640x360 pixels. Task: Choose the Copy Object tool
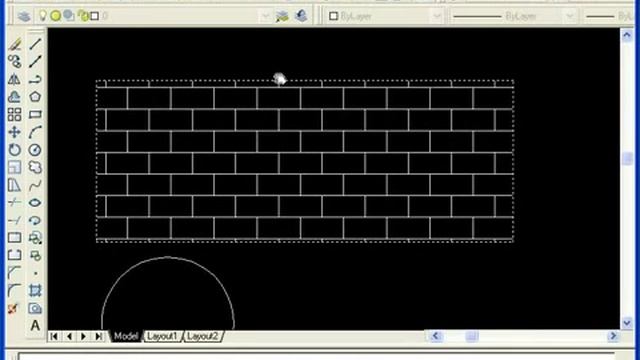(15, 61)
